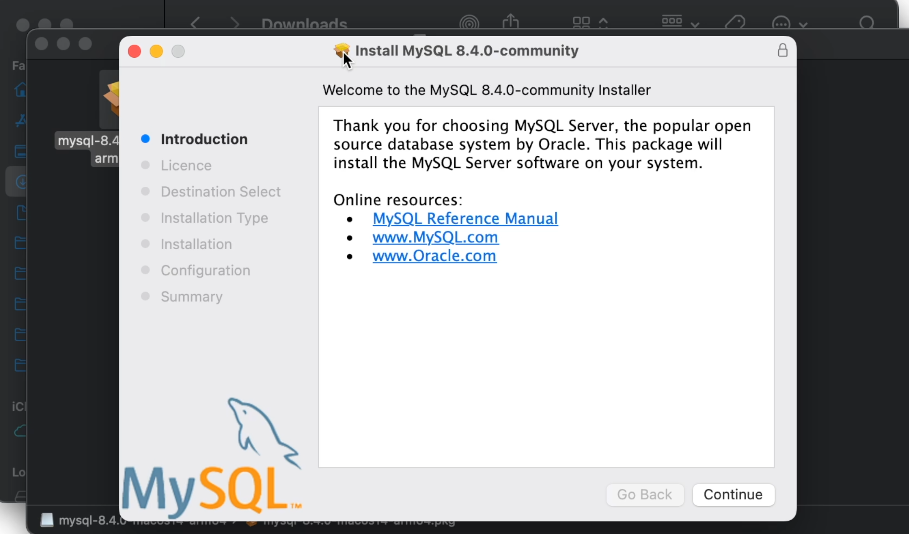The width and height of the screenshot is (909, 534).
Task: Select the Summary step in the sidebar
Action: (192, 297)
